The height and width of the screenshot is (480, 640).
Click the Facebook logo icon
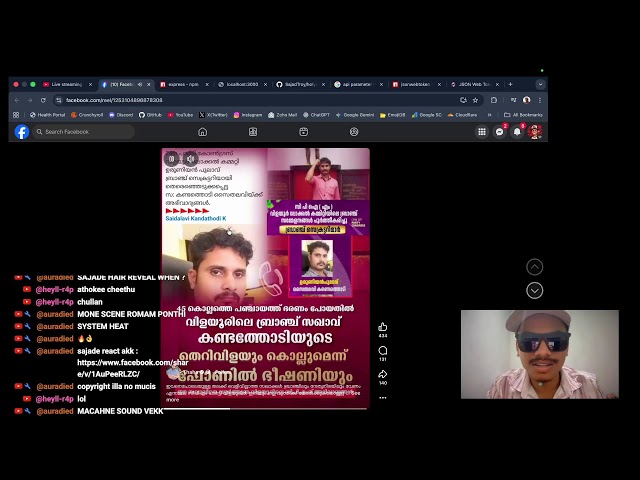(x=22, y=132)
